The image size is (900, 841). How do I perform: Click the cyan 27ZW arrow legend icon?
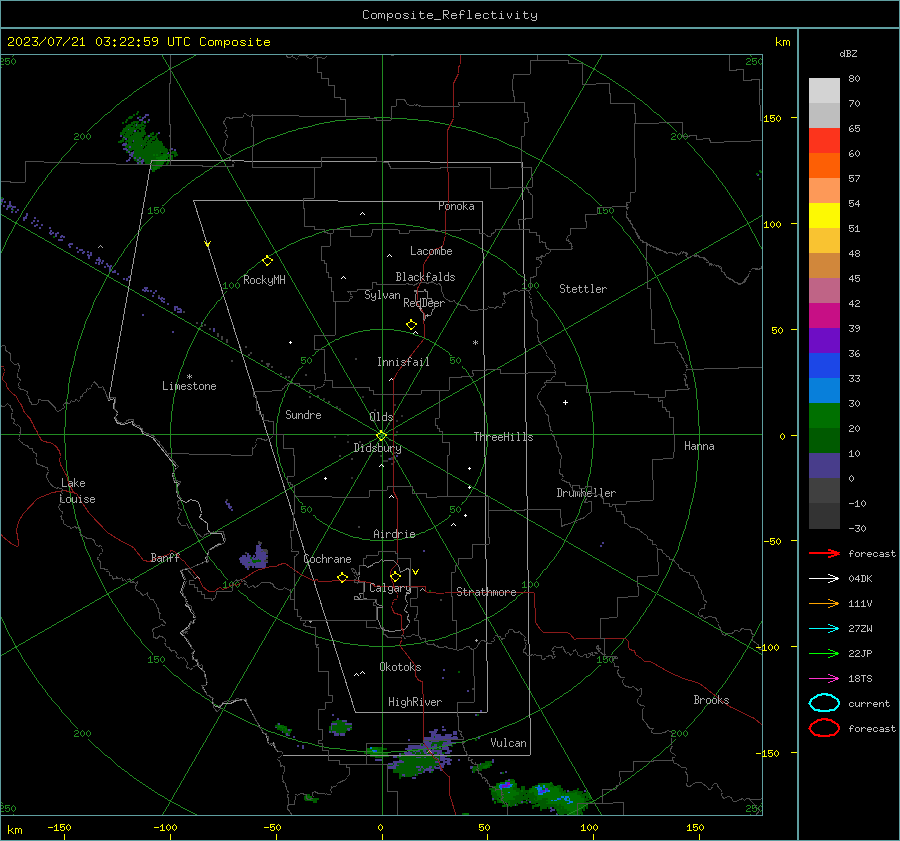pos(824,629)
